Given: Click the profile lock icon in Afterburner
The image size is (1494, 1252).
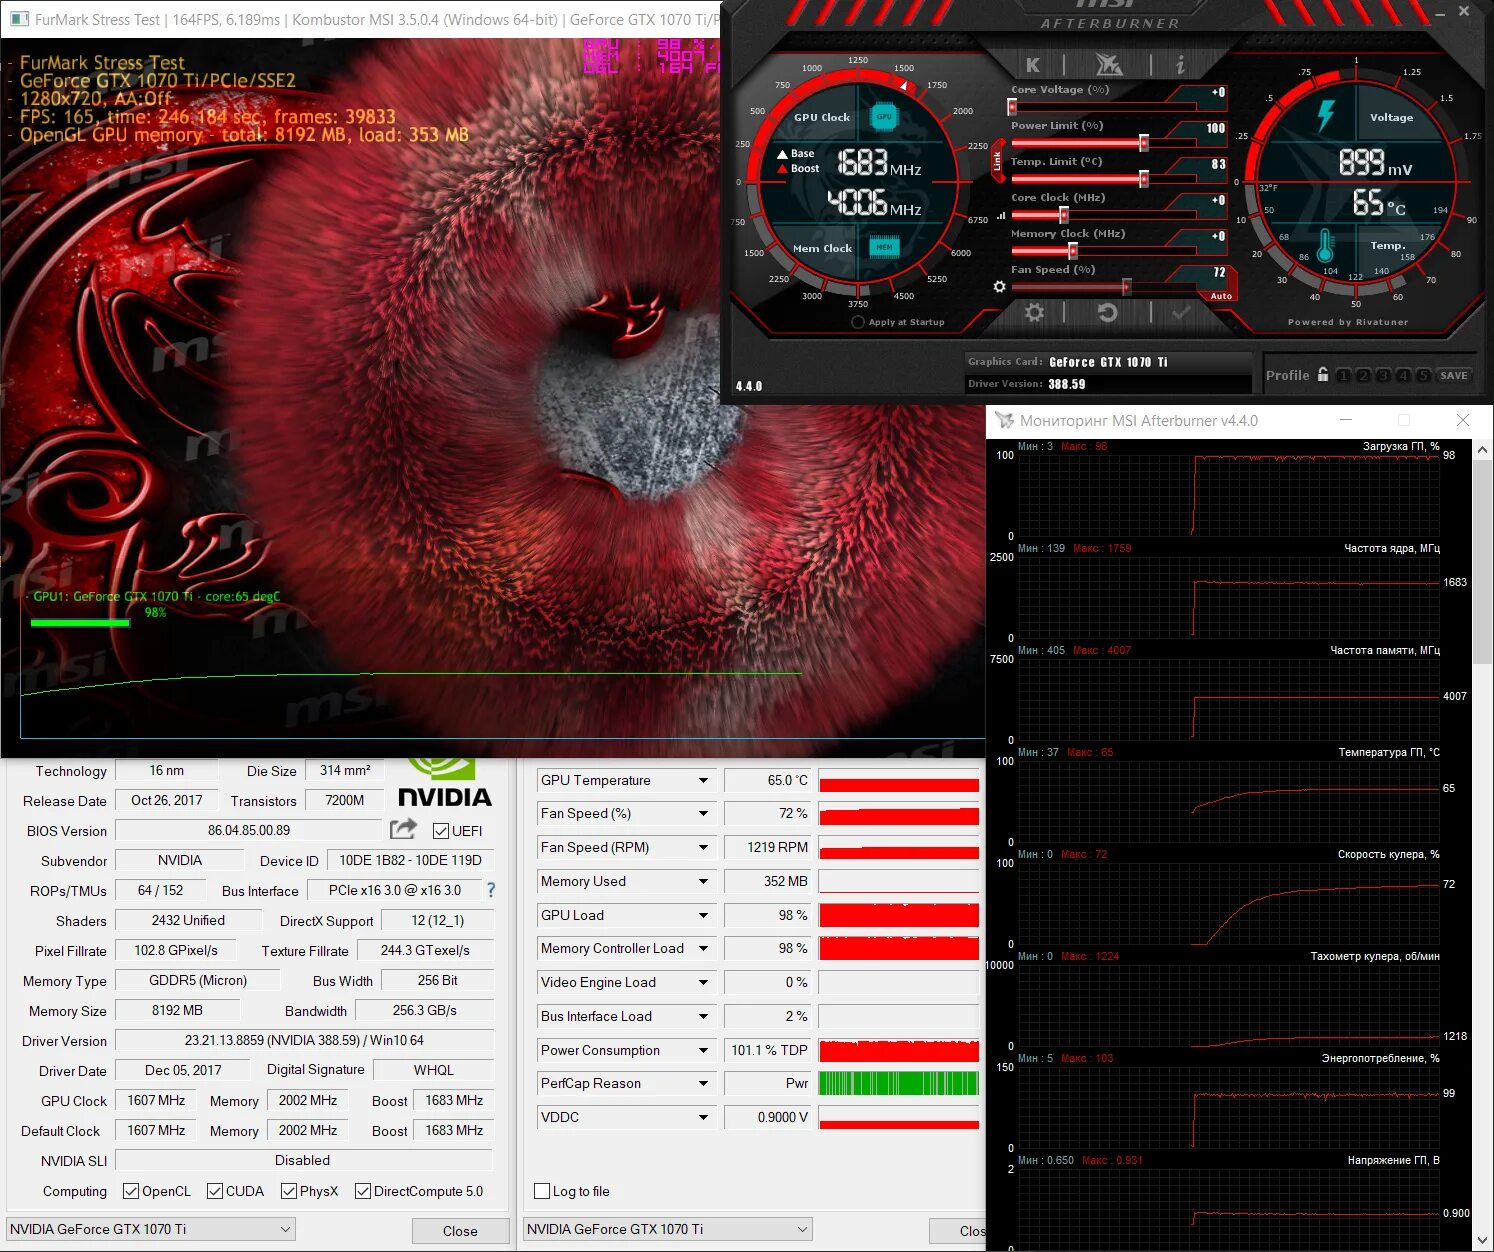Looking at the screenshot, I should click(1323, 374).
